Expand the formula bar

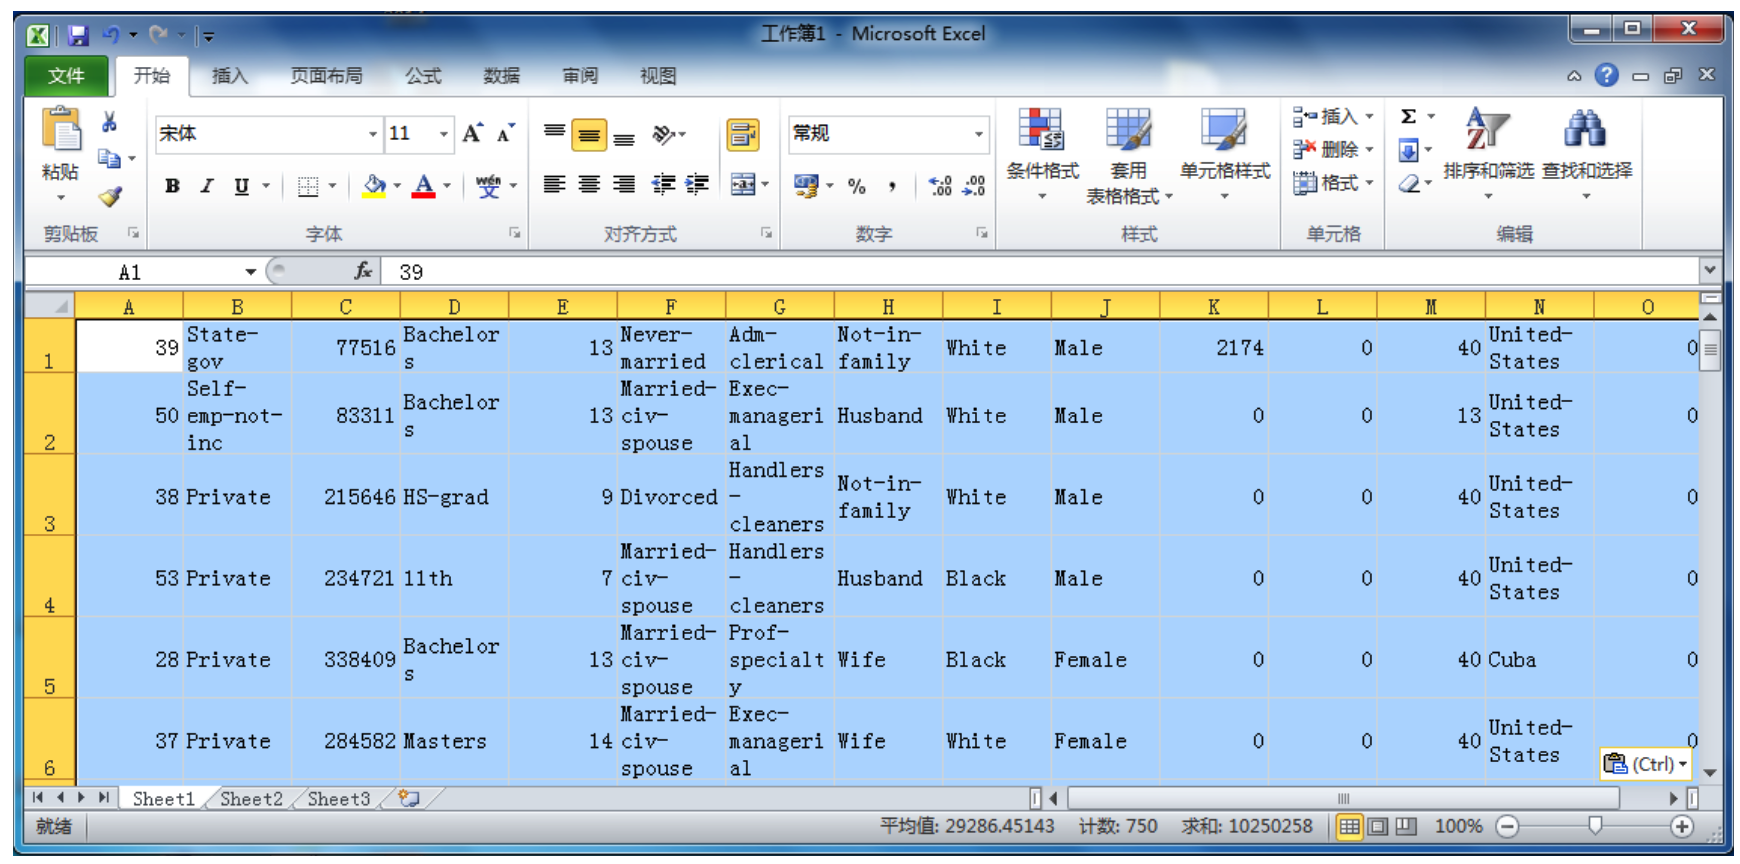pyautogui.click(x=1709, y=270)
